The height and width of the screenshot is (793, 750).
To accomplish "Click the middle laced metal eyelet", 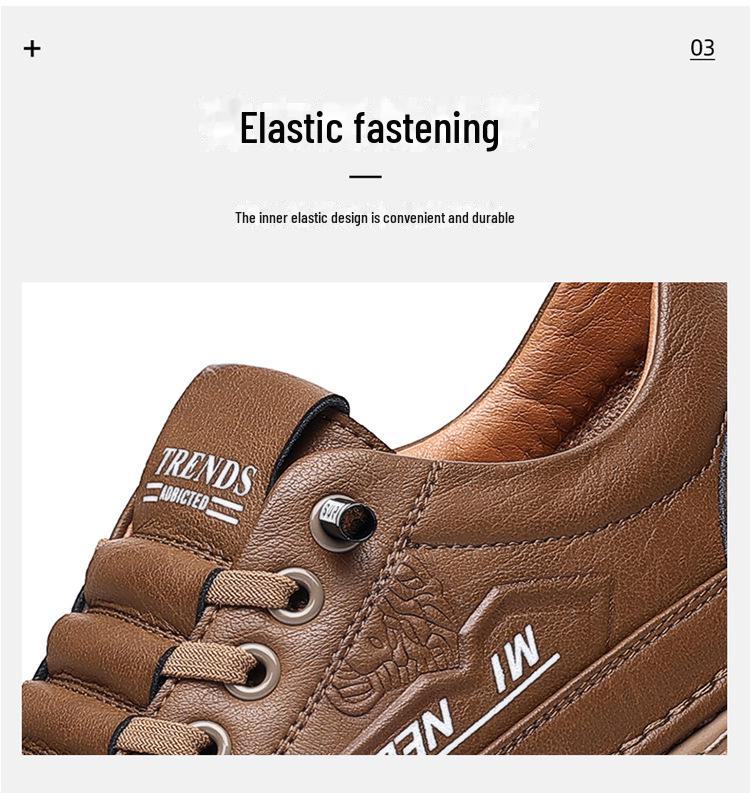I will tap(255, 671).
